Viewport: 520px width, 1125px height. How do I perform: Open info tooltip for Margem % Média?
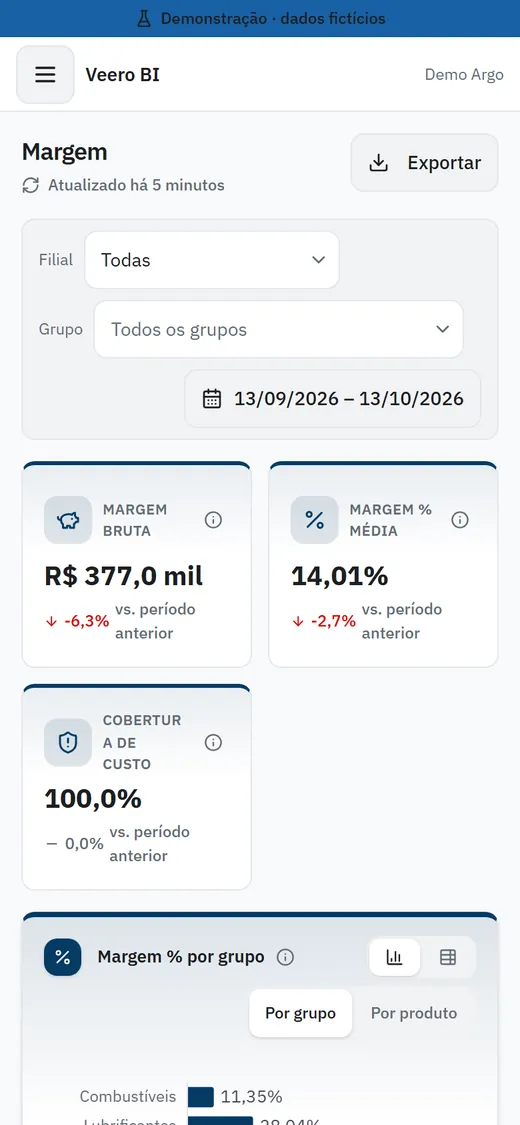pos(460,520)
